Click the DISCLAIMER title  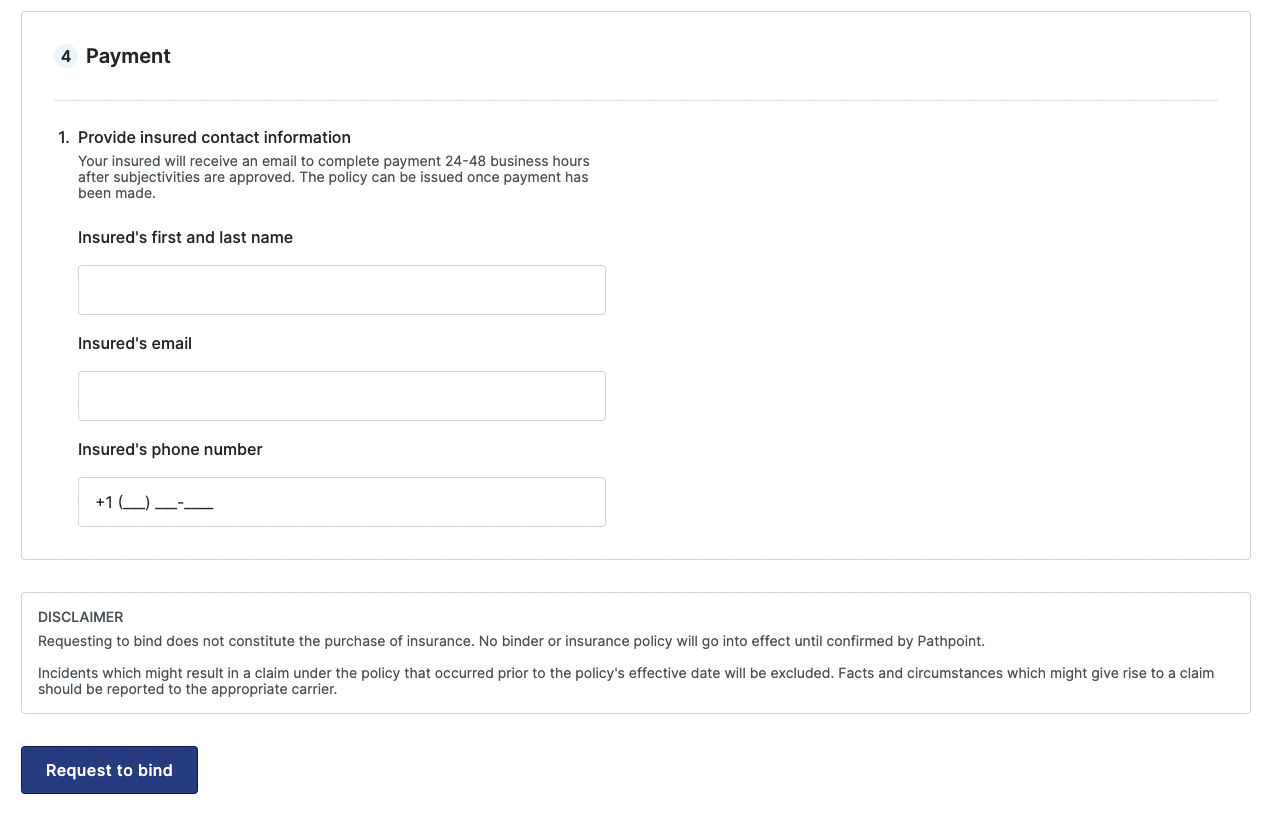pyautogui.click(x=81, y=617)
